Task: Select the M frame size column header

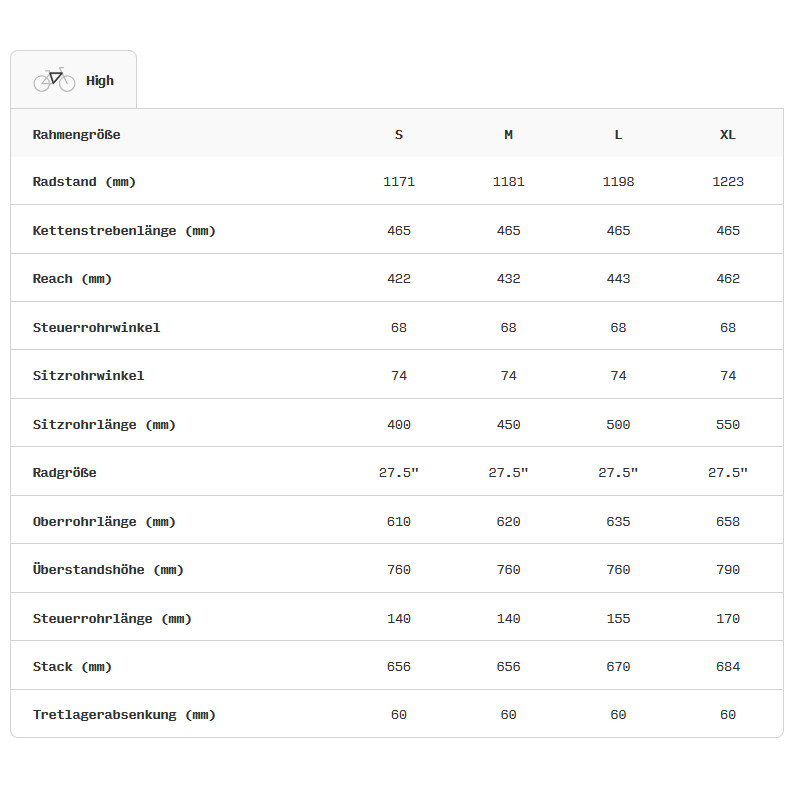Action: 508,134
